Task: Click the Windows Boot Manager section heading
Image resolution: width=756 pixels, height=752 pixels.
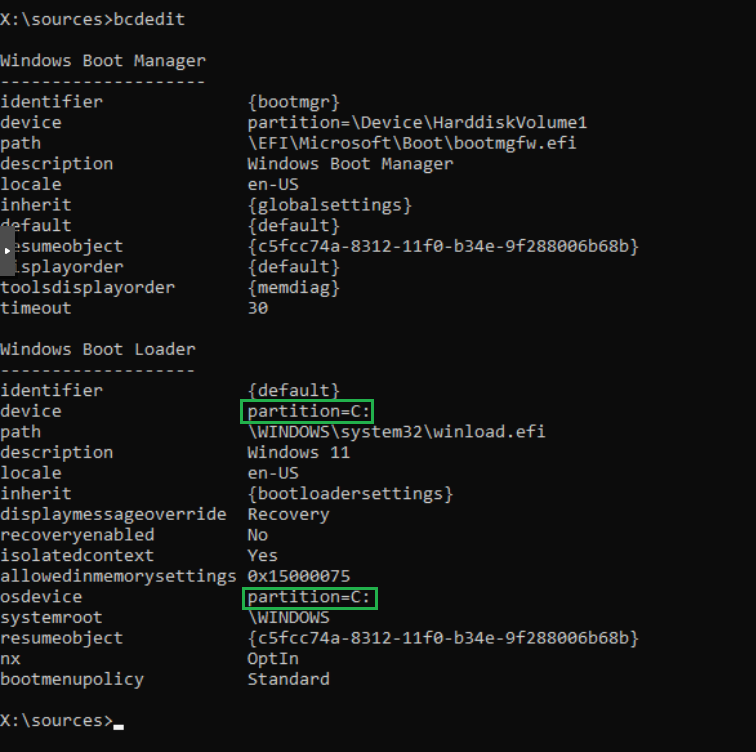Action: (103, 61)
